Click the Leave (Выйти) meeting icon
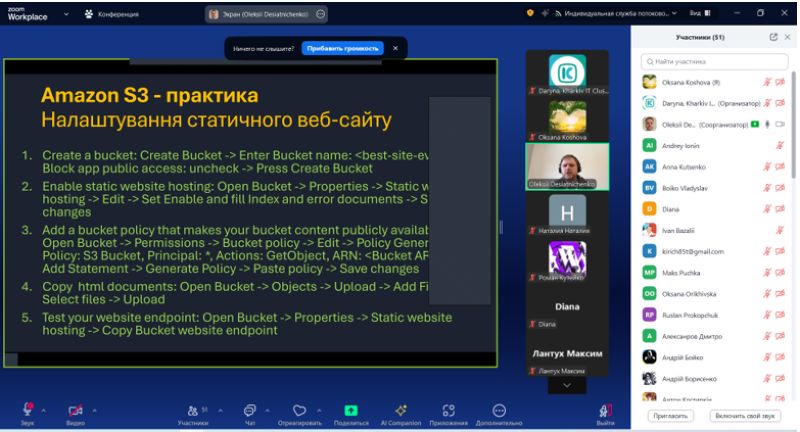 click(x=605, y=411)
